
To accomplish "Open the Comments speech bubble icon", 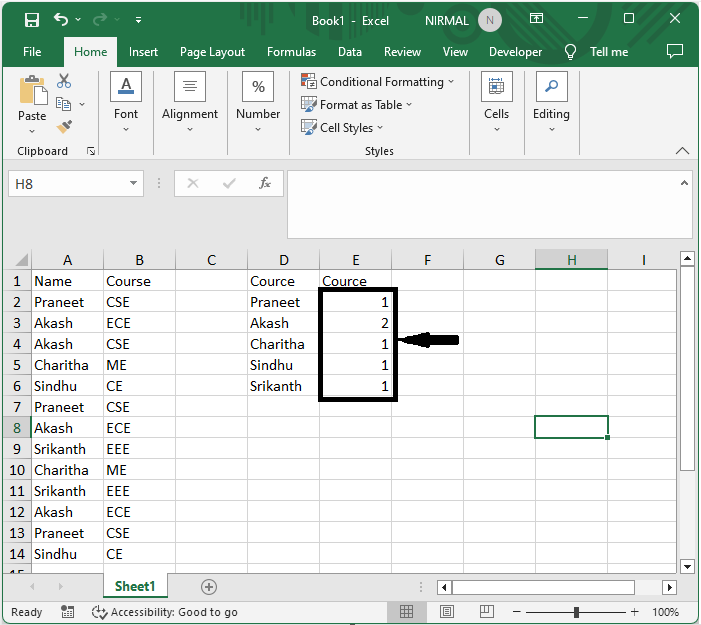I will point(675,51).
